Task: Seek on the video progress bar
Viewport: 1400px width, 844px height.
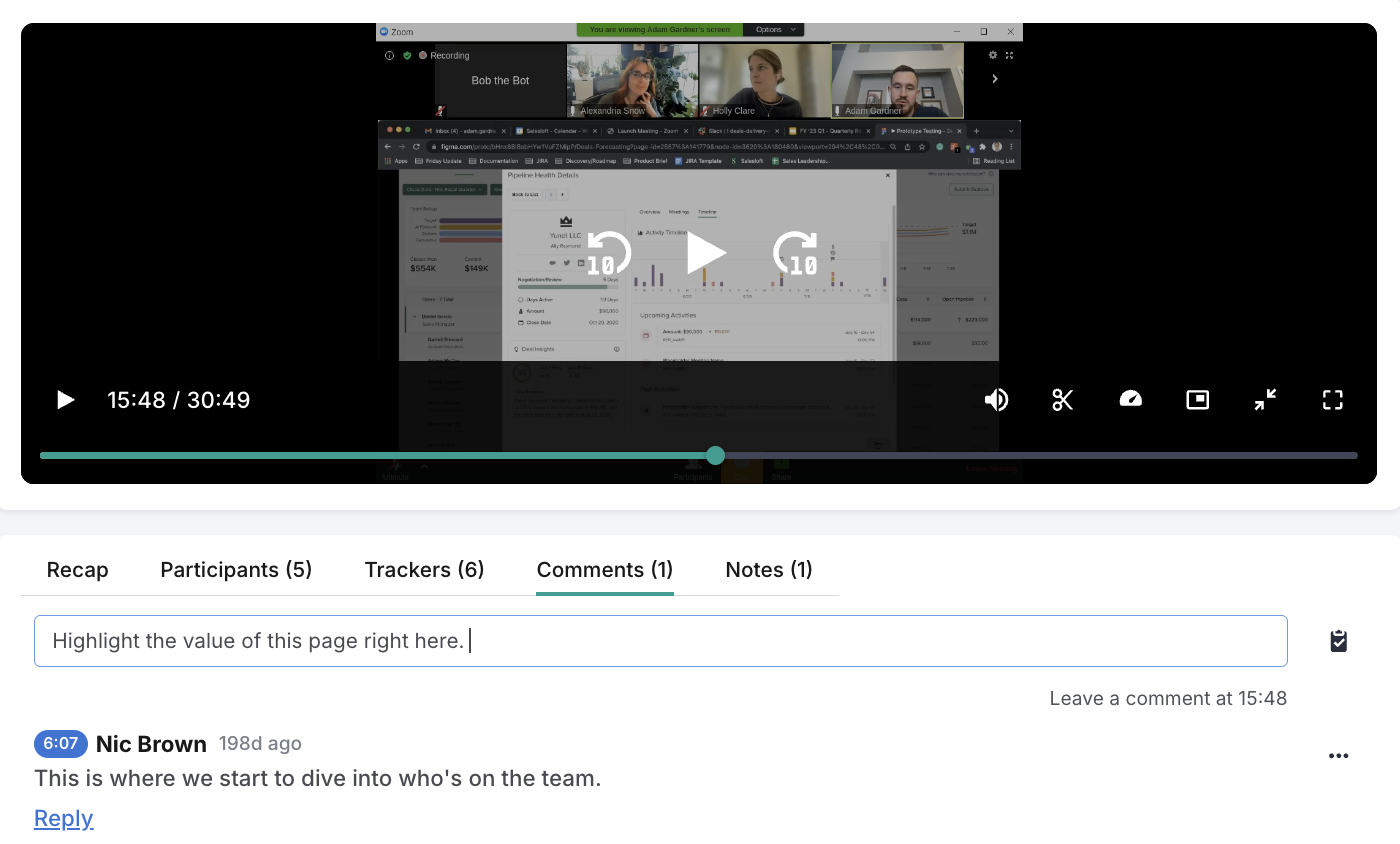Action: (698, 455)
